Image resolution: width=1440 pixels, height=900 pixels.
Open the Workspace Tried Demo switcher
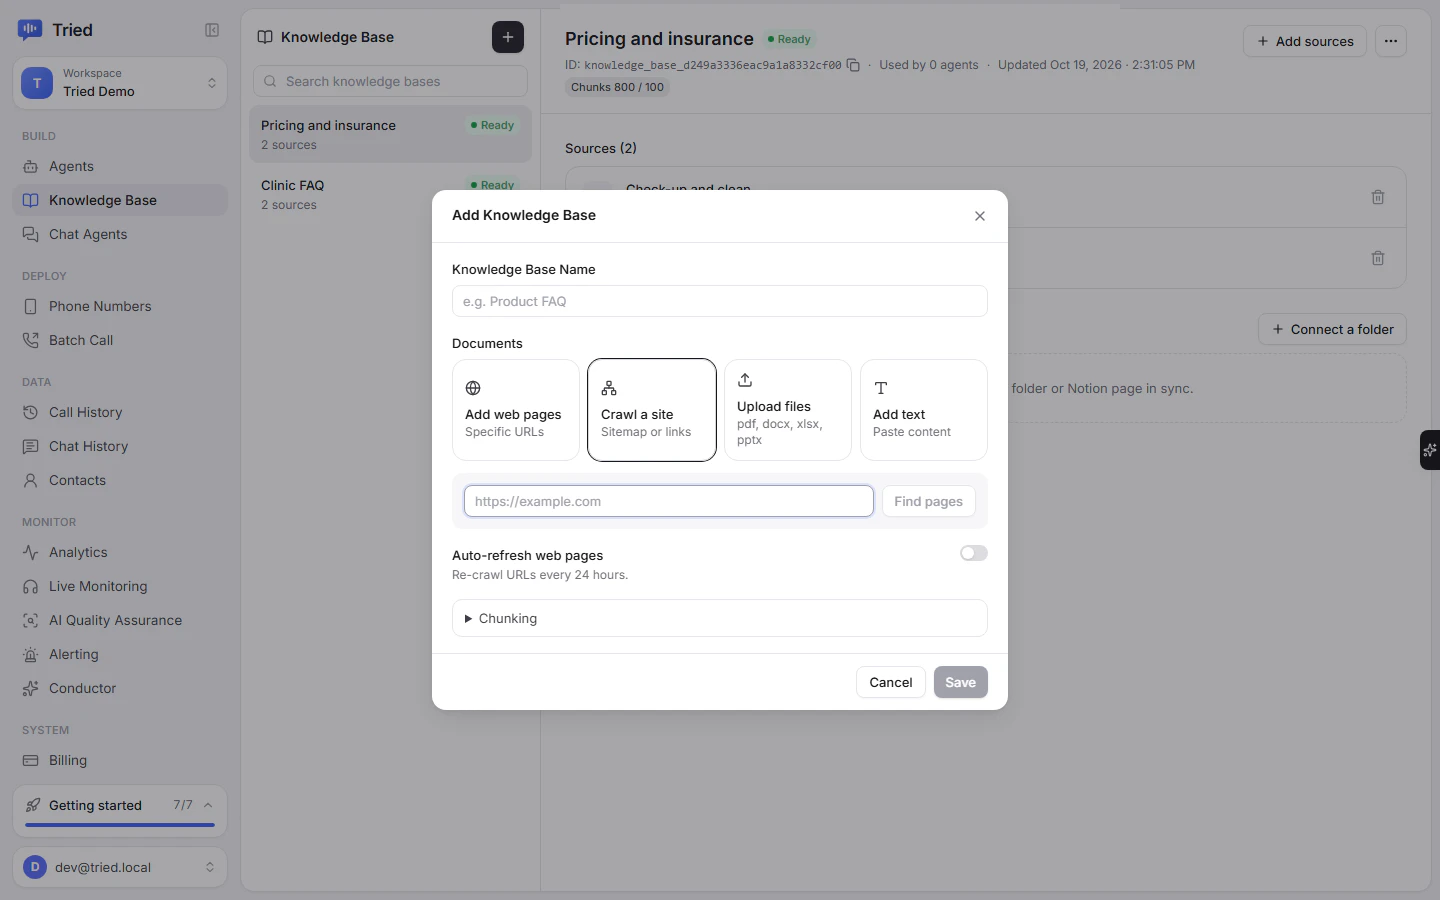click(120, 83)
